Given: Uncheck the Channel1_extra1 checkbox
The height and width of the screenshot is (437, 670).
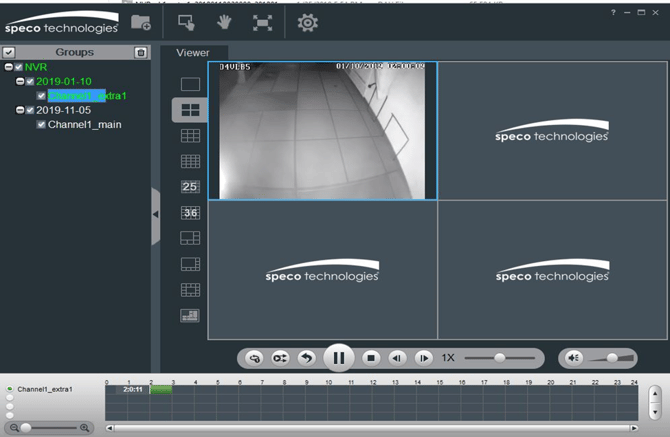Looking at the screenshot, I should point(41,96).
